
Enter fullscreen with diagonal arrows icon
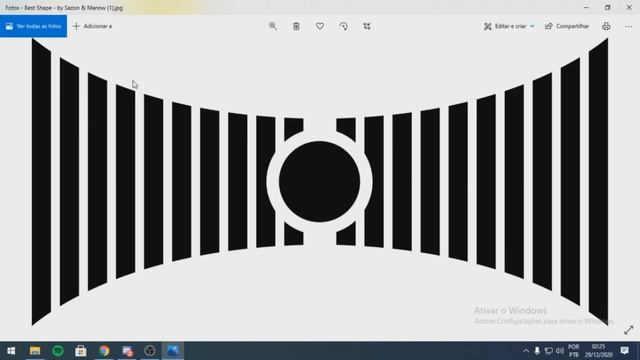click(629, 330)
